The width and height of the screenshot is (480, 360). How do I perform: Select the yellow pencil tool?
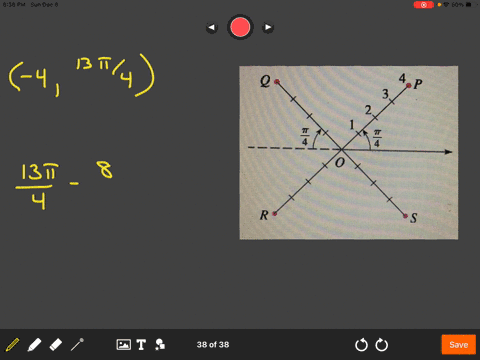pyautogui.click(x=12, y=344)
